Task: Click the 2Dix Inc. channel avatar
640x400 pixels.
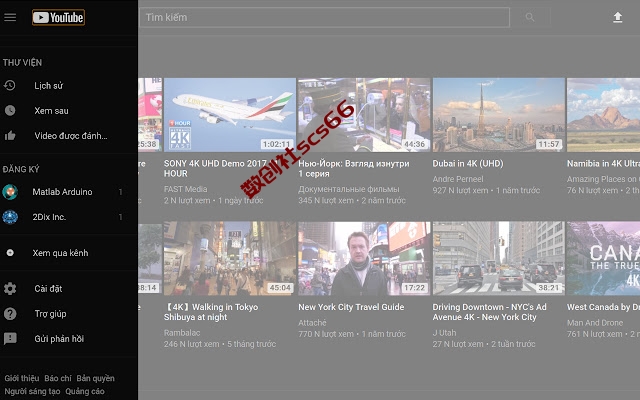Action: (x=10, y=217)
